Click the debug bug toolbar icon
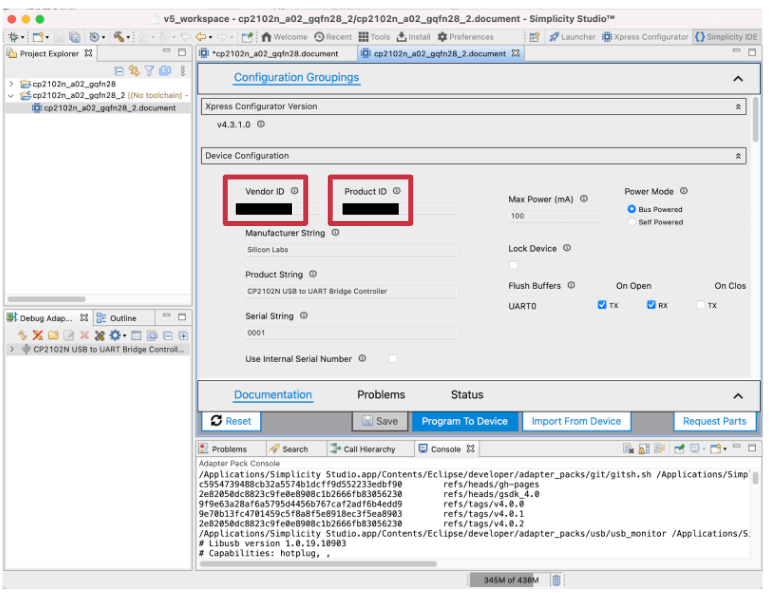 tap(13, 37)
